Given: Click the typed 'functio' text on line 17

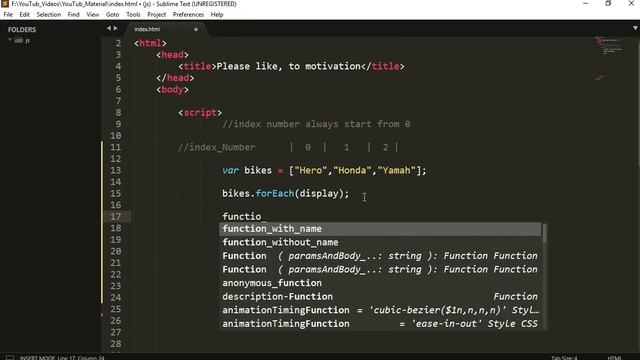Looking at the screenshot, I should (242, 217).
